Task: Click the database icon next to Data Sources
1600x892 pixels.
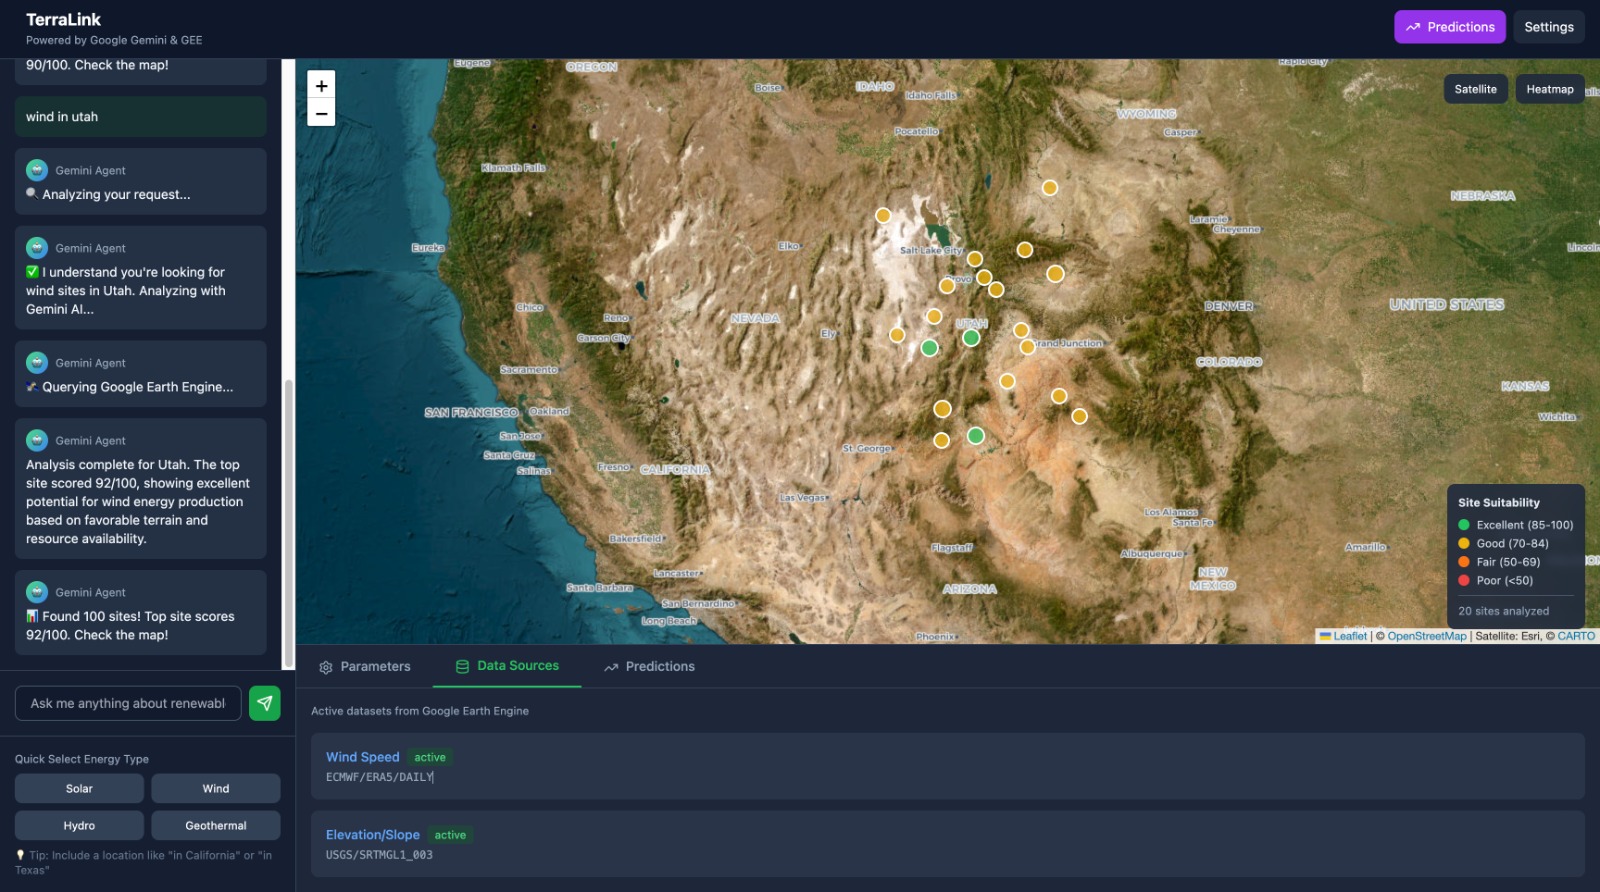Action: tap(462, 666)
